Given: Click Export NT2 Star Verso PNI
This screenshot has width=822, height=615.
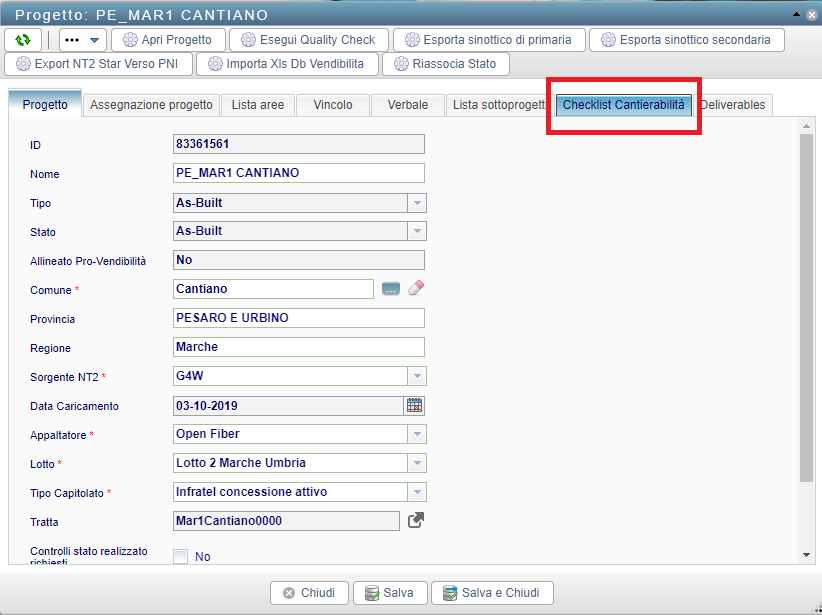Looking at the screenshot, I should click(100, 64).
